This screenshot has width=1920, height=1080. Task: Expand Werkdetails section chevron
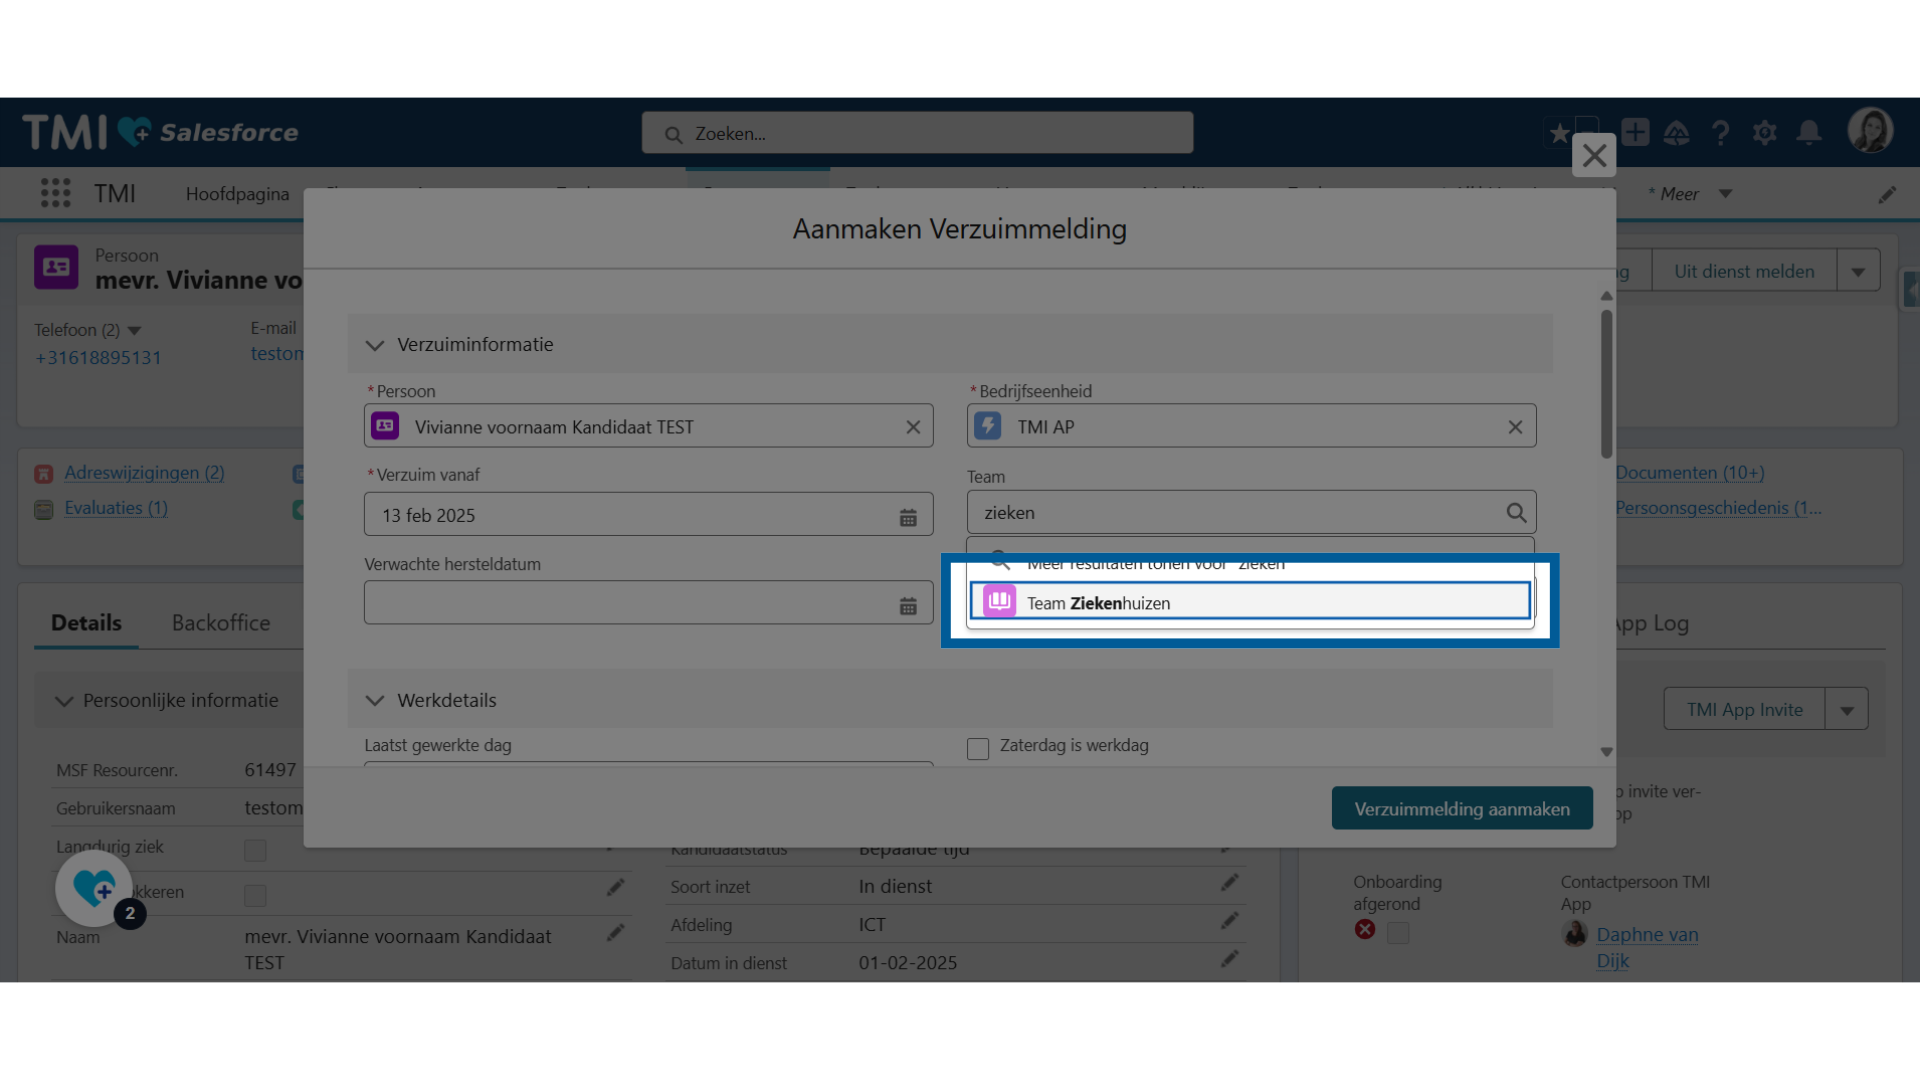pos(376,699)
